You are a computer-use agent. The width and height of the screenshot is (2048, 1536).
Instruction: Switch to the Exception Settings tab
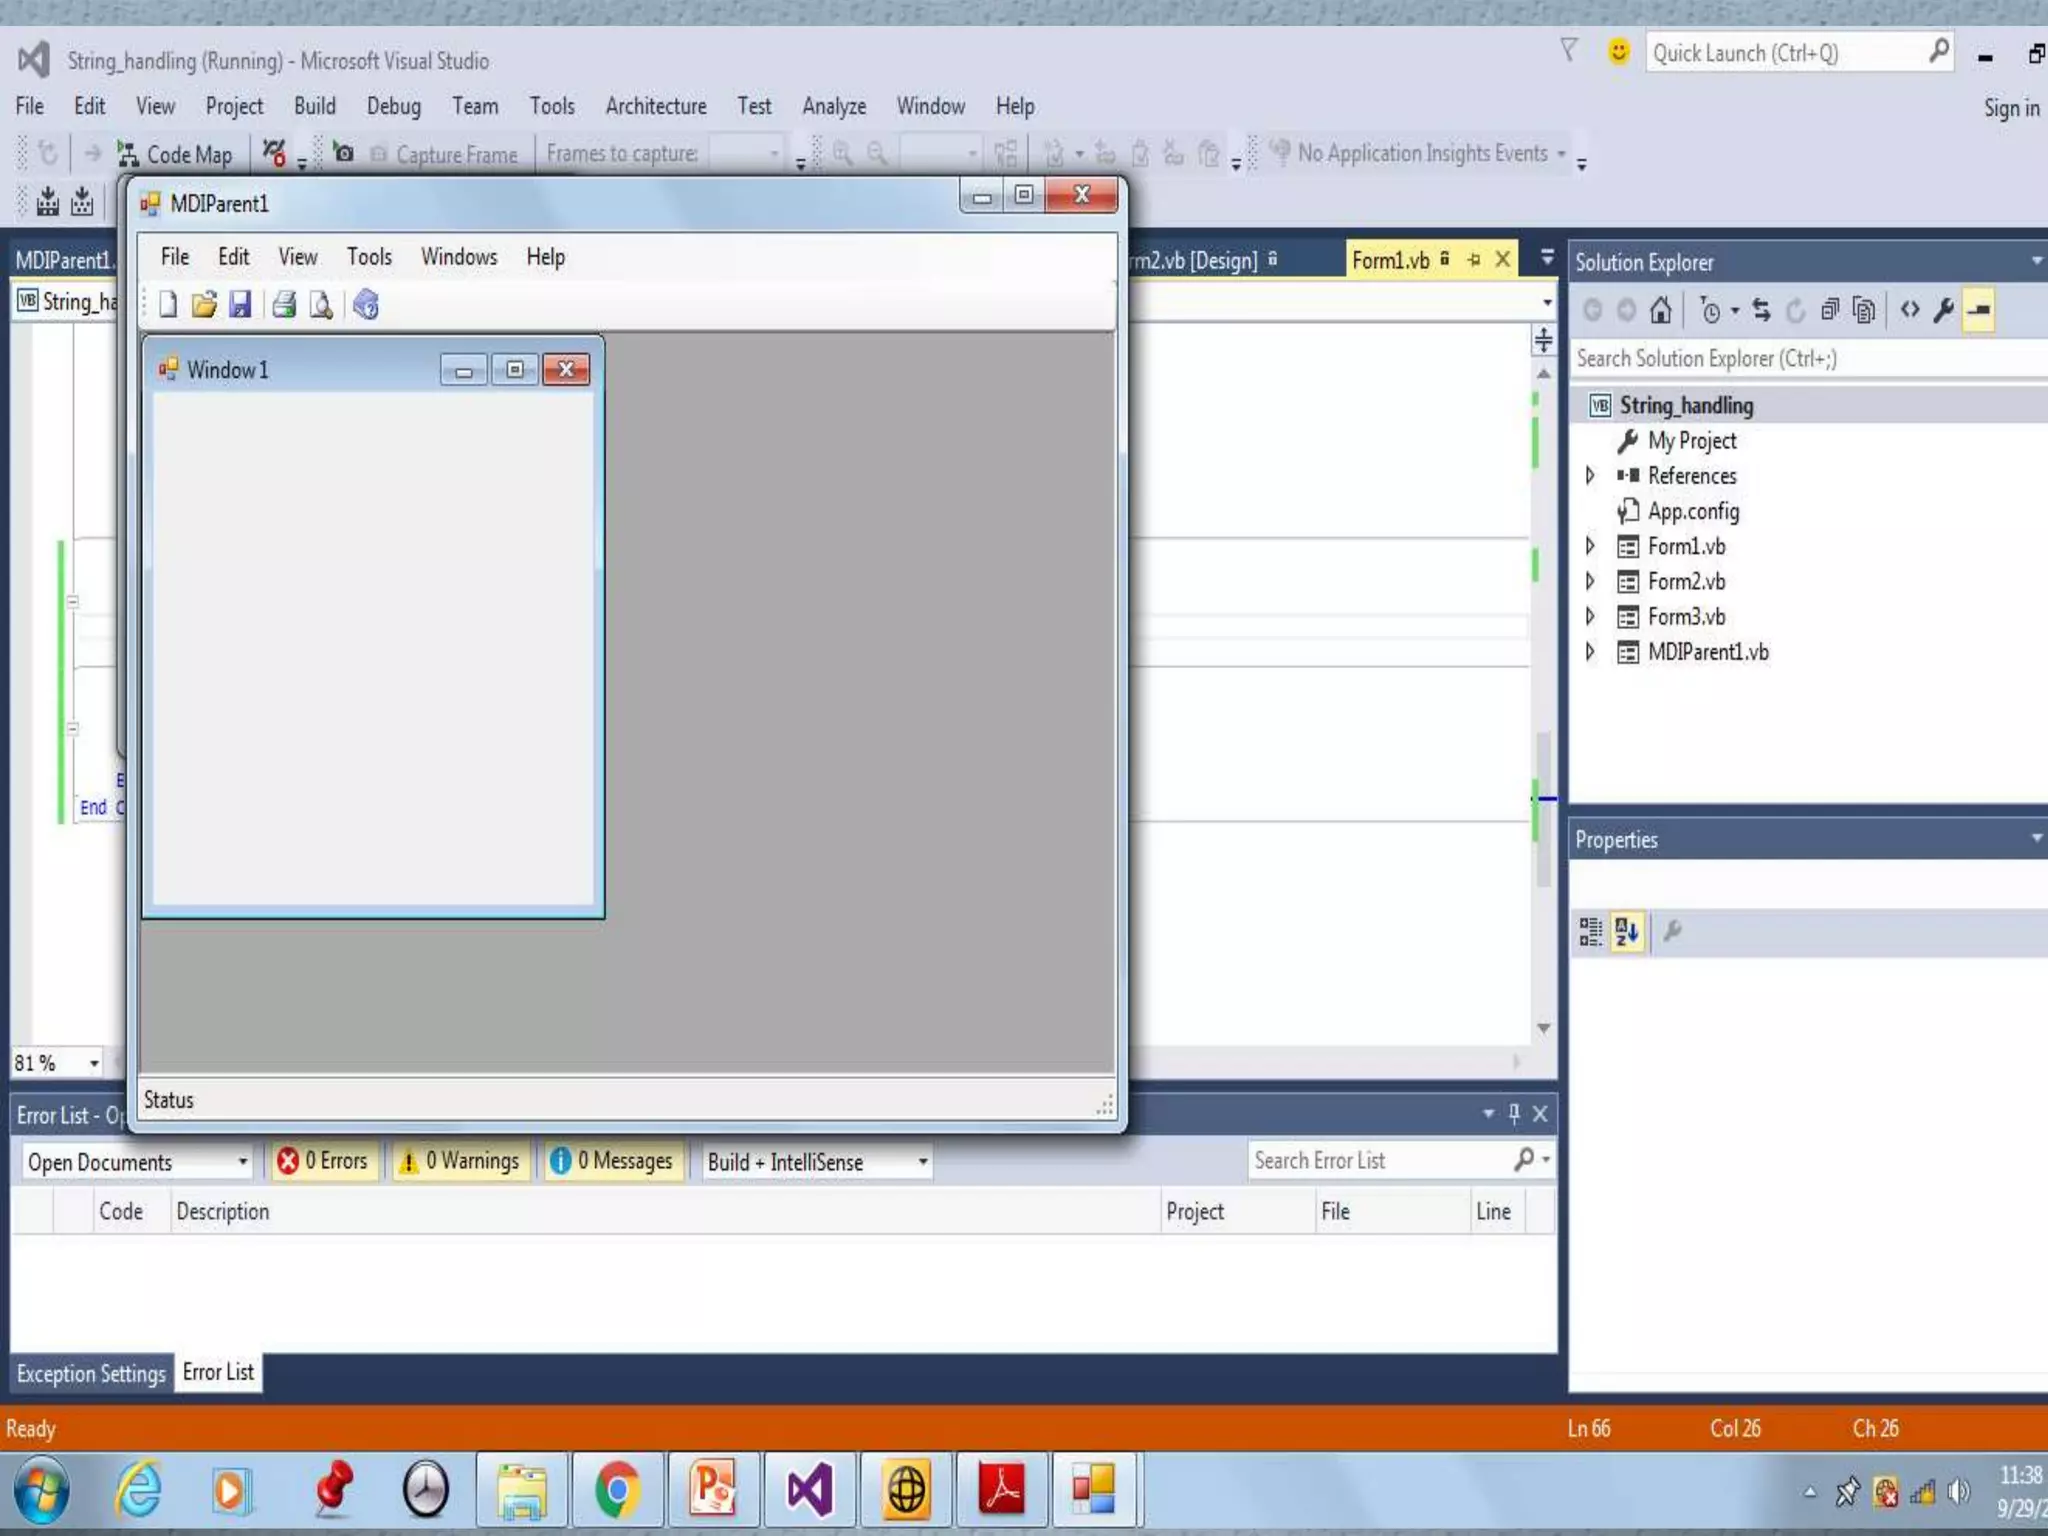(90, 1374)
